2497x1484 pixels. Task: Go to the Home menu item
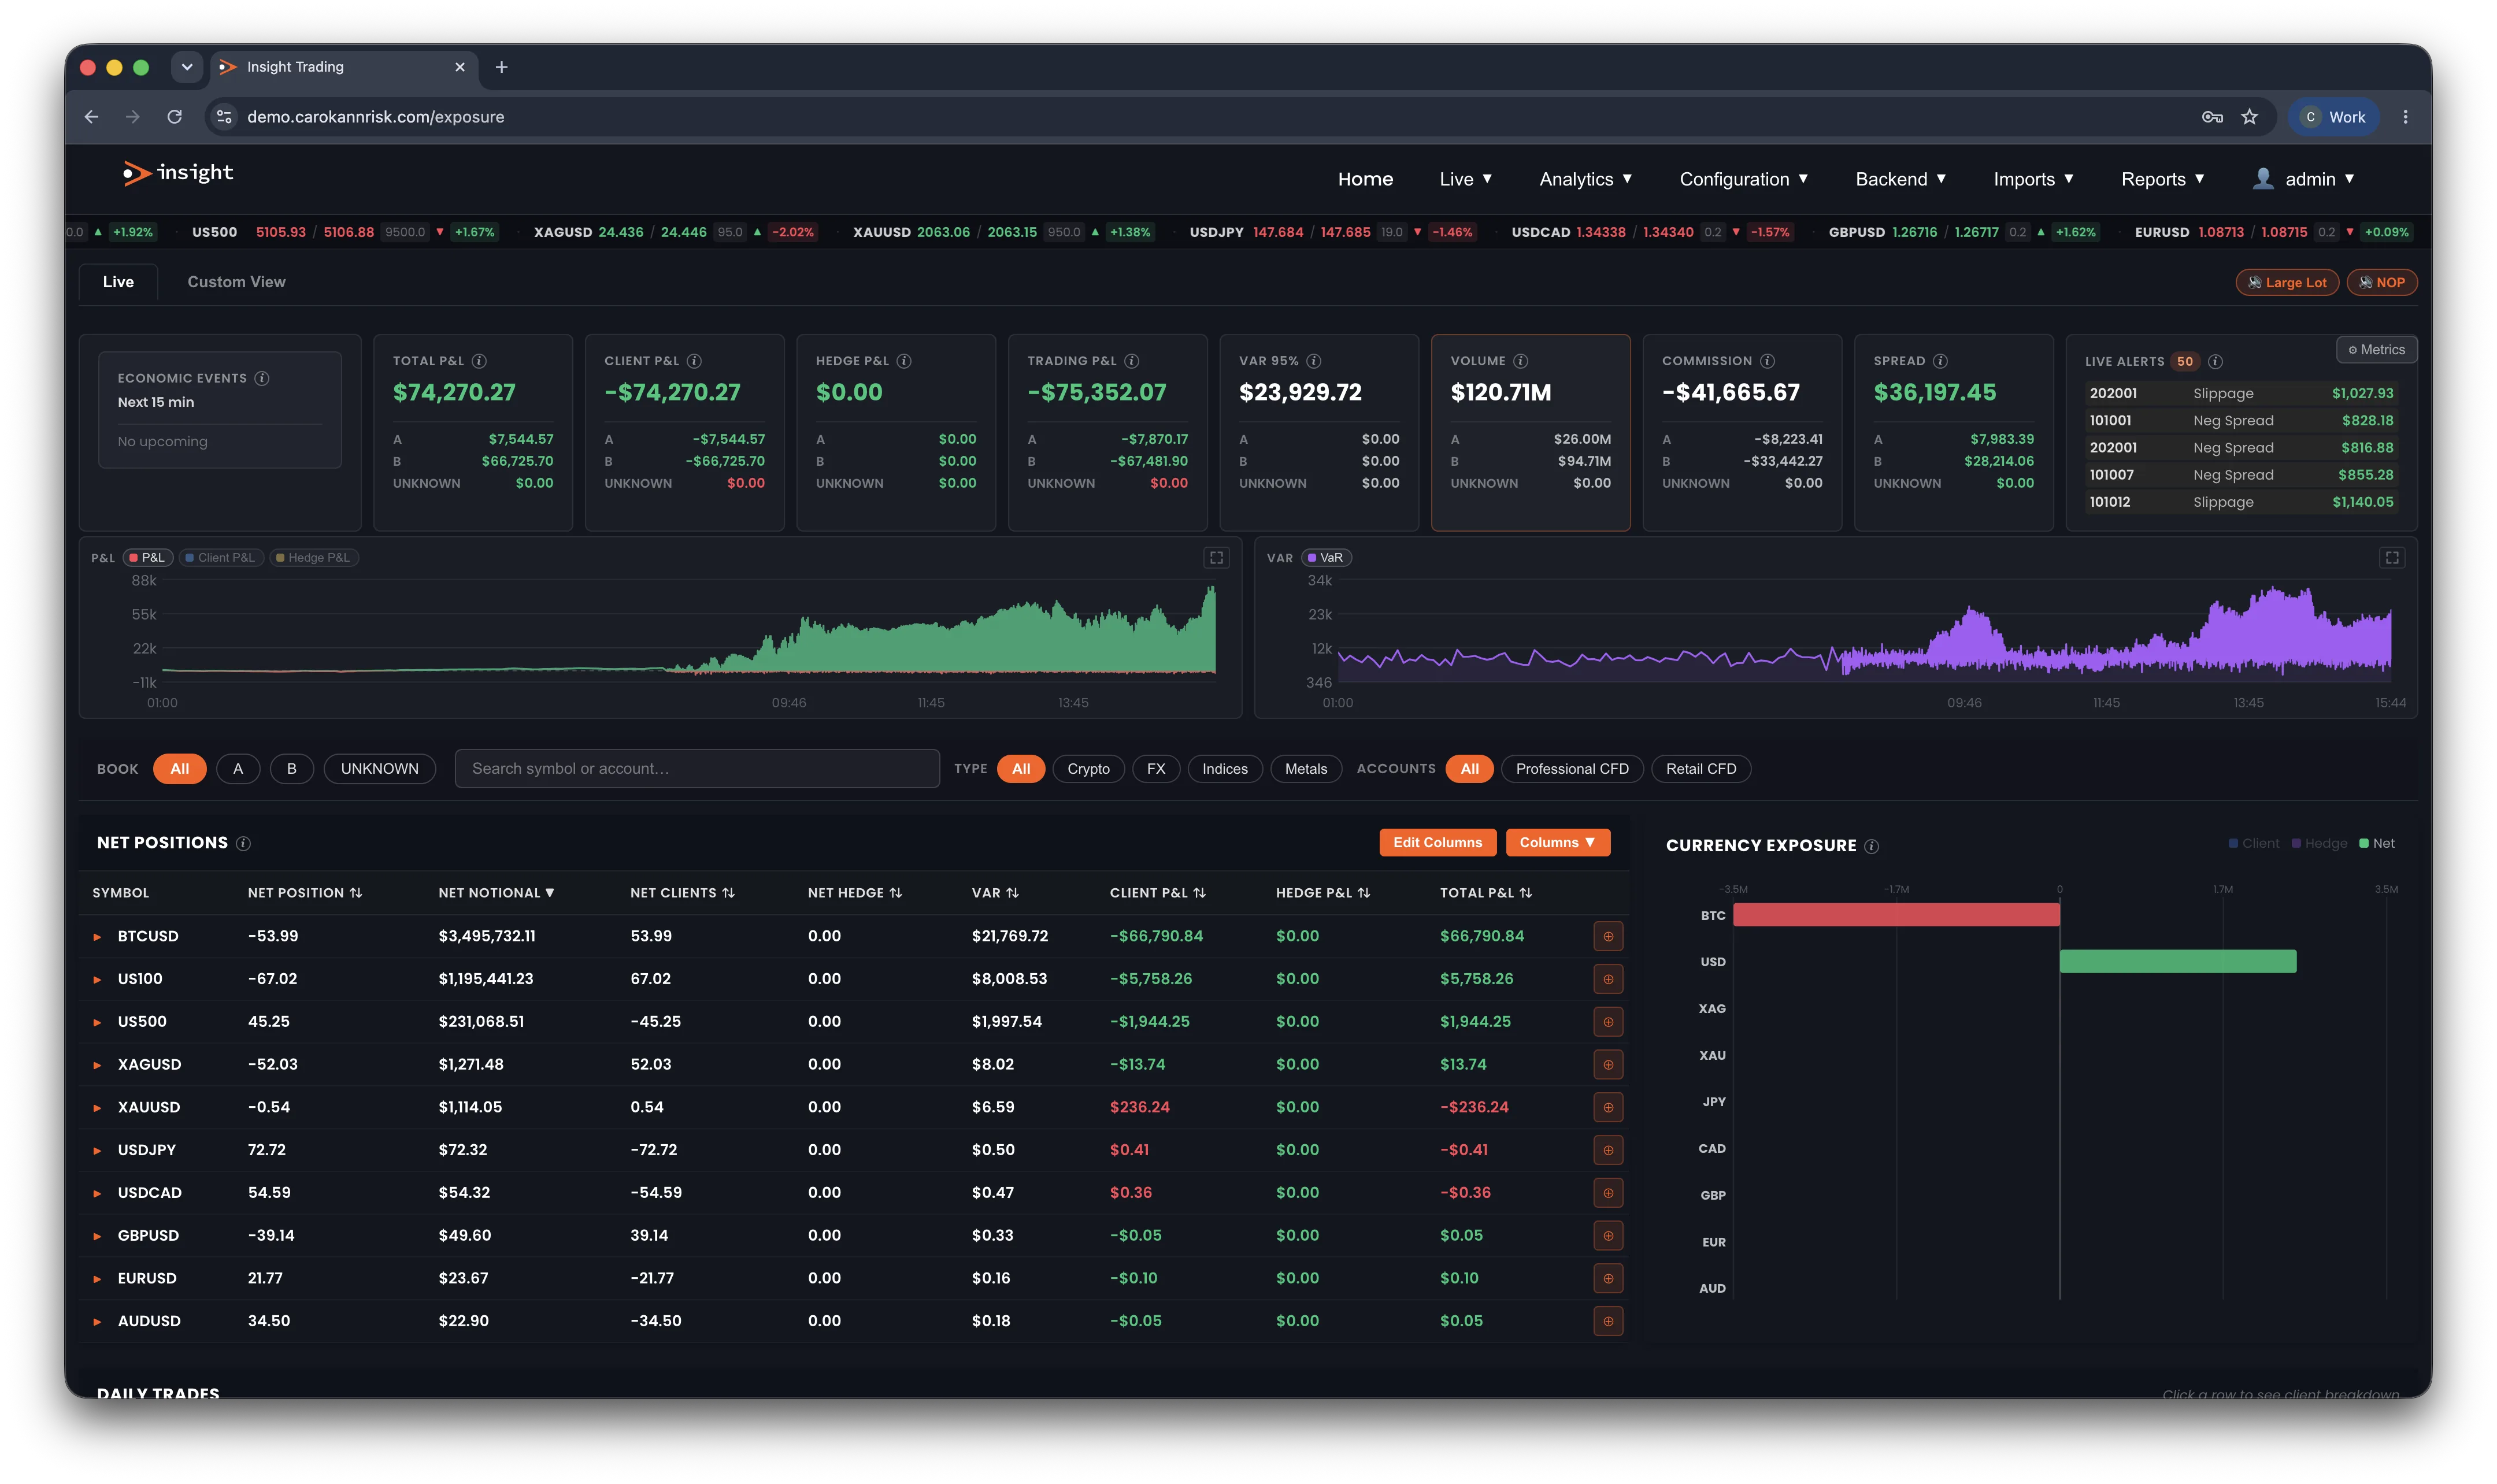click(x=1366, y=179)
